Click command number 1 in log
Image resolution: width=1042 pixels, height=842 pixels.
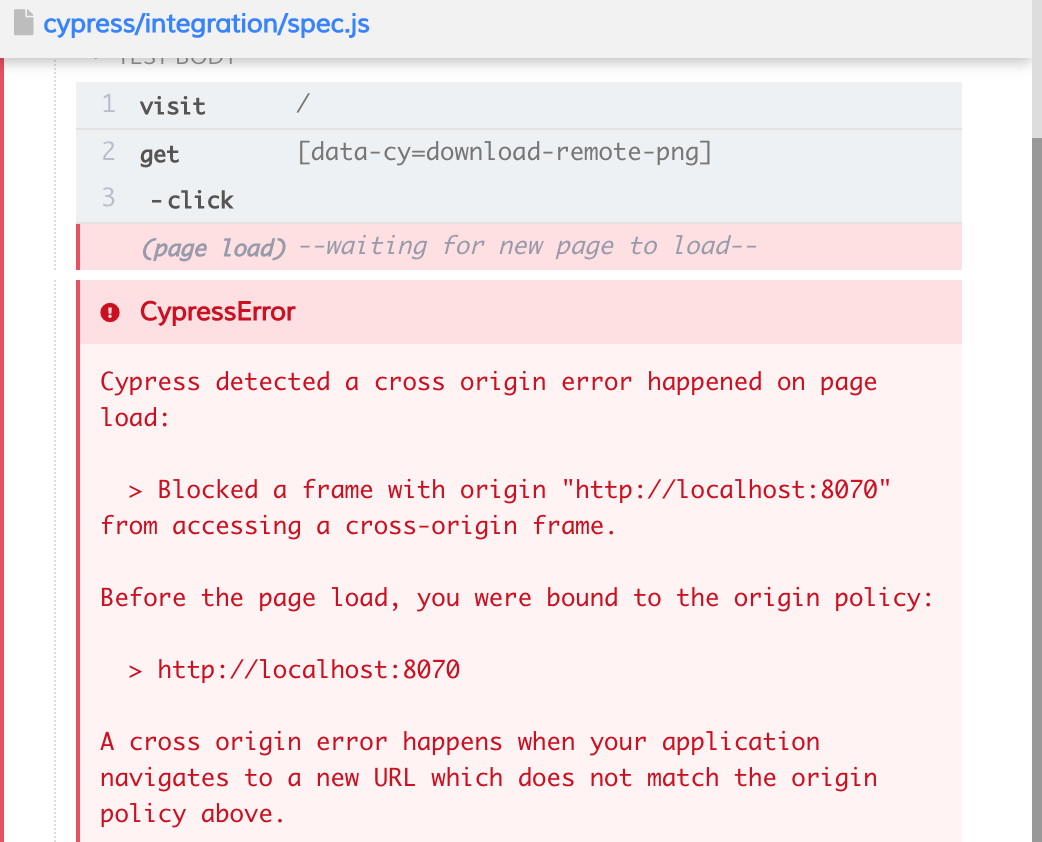pyautogui.click(x=108, y=104)
